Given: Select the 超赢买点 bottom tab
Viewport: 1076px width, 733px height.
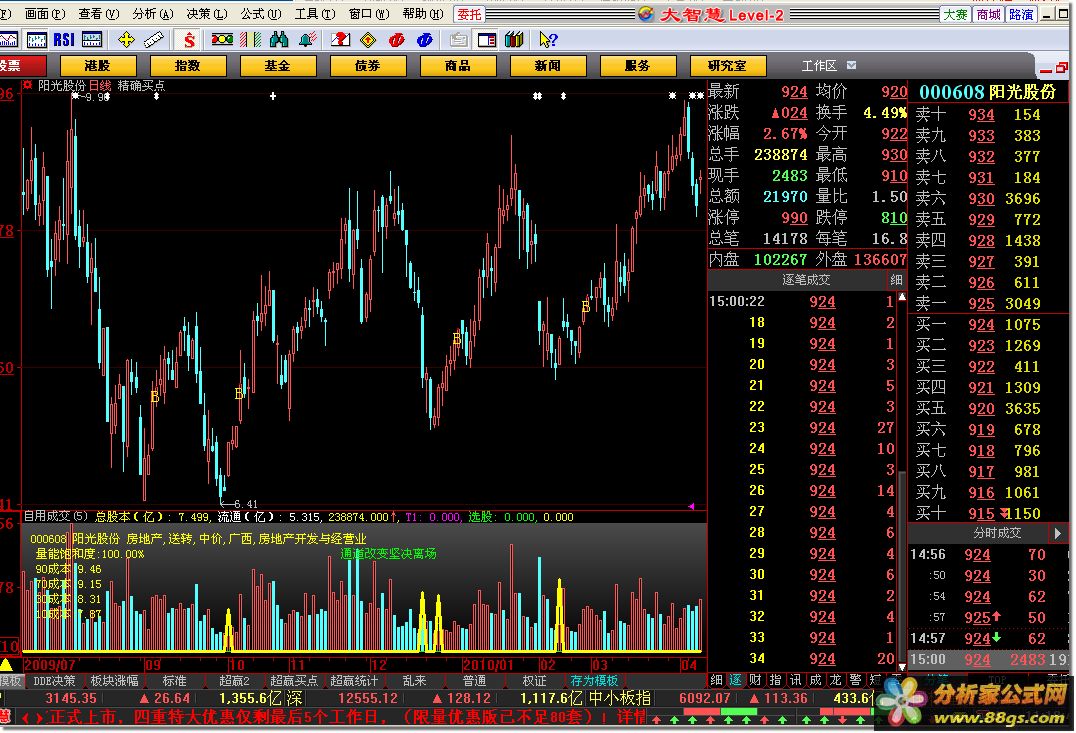Looking at the screenshot, I should (295, 681).
